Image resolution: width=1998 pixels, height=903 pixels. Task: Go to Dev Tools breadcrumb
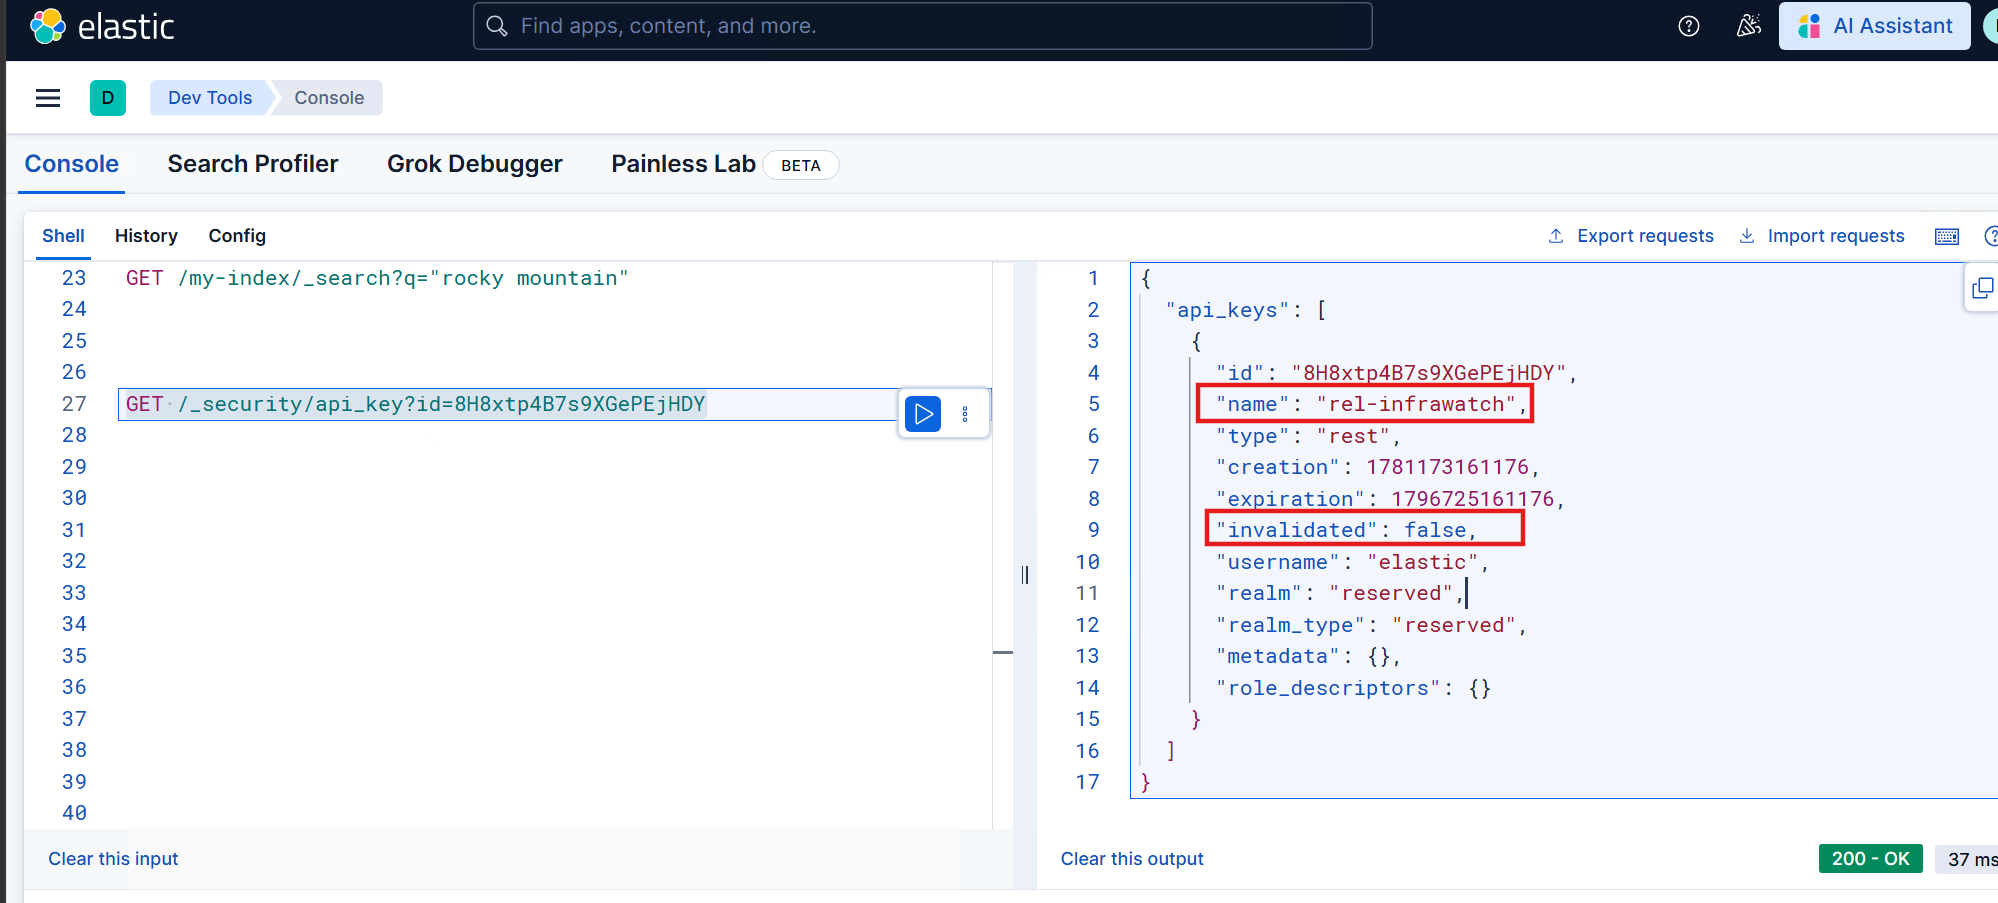point(210,98)
